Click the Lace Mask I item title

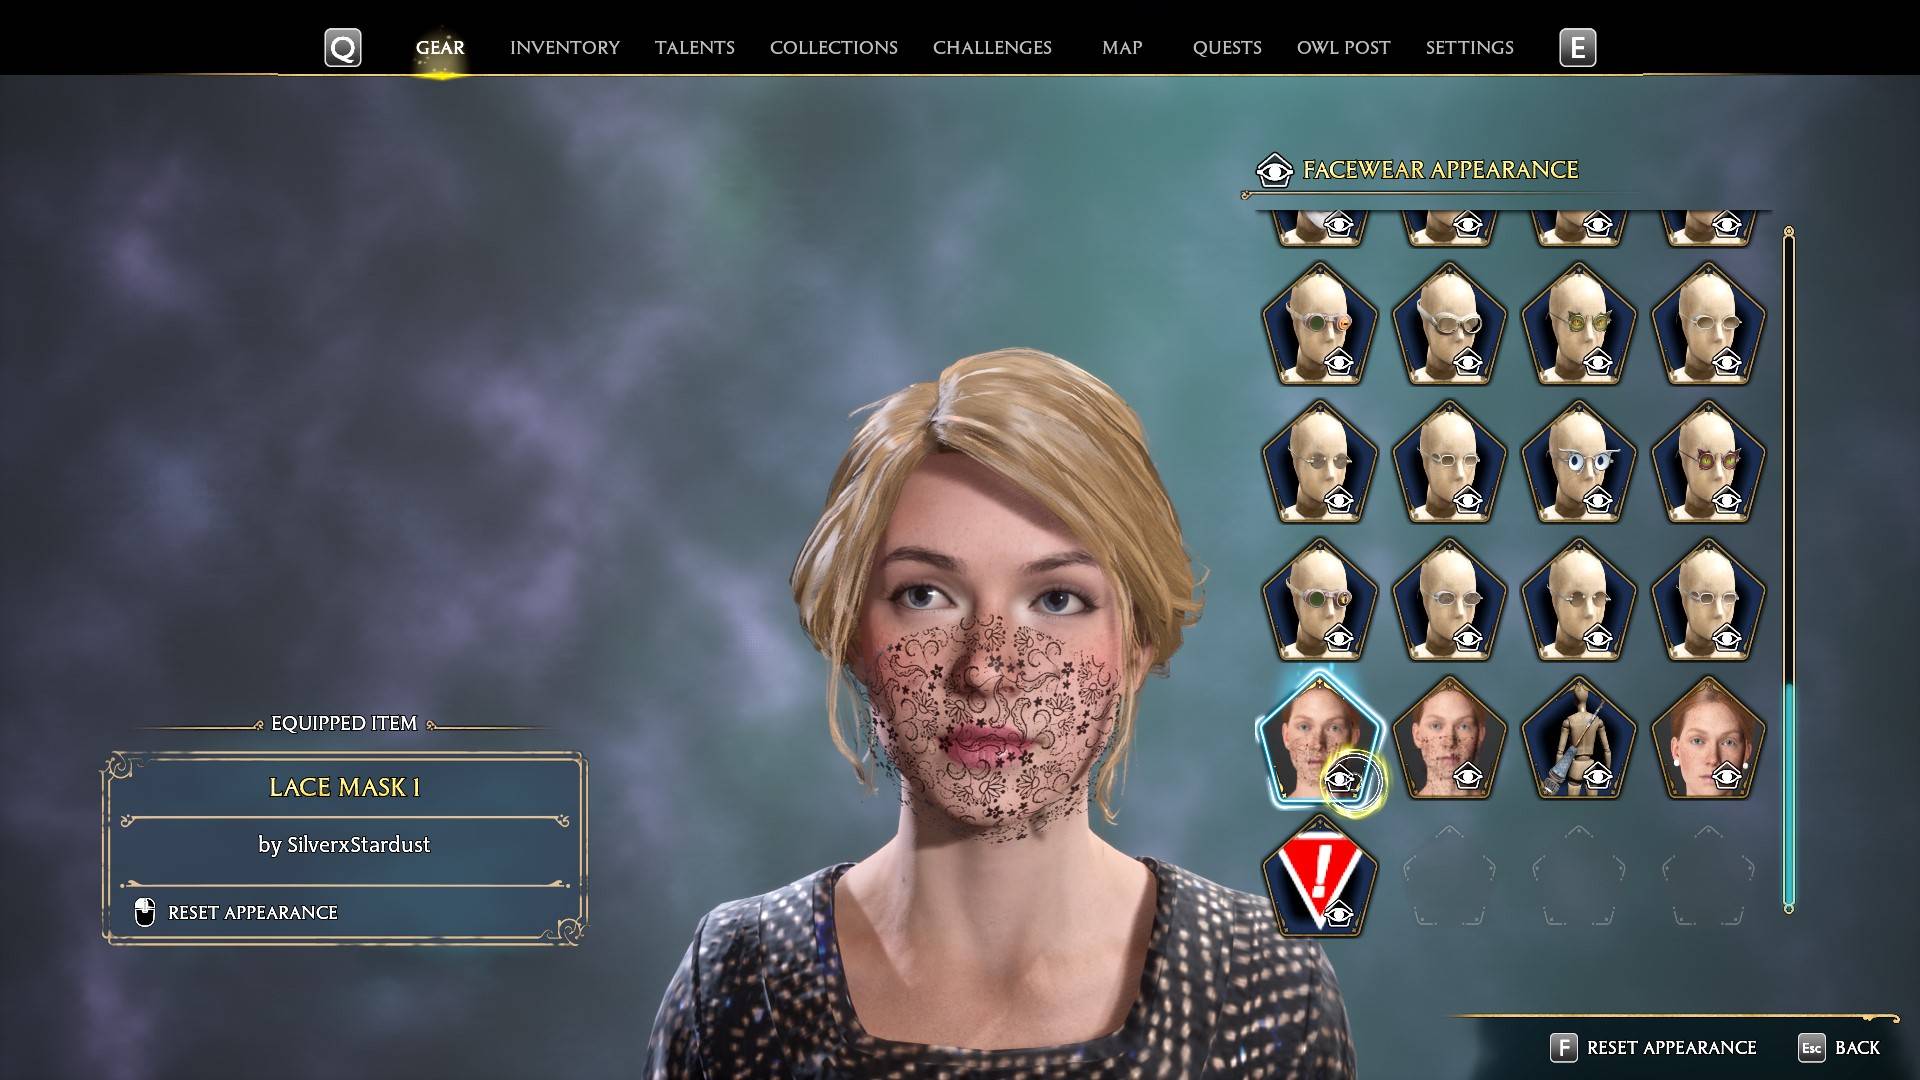(344, 788)
